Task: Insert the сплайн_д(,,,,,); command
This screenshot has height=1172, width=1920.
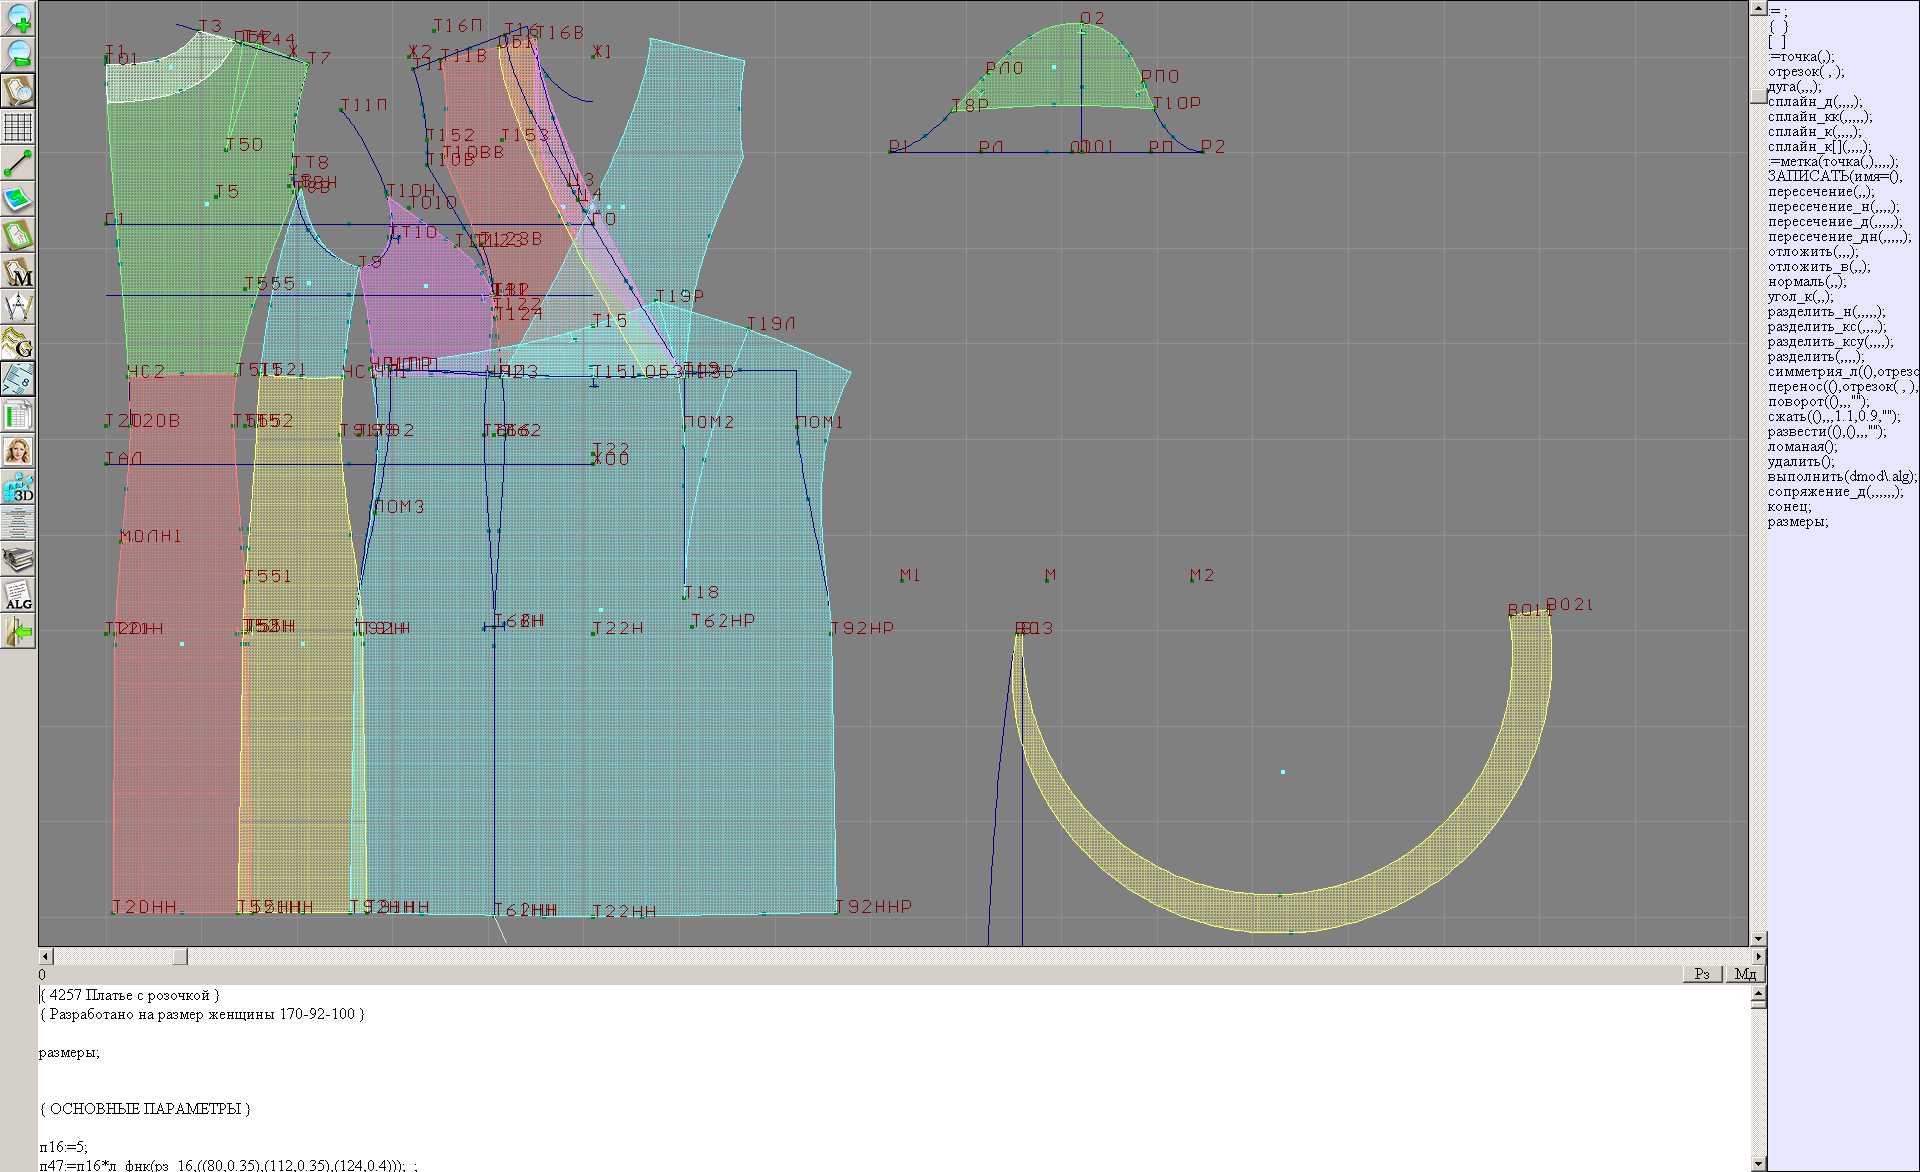Action: [x=1814, y=102]
